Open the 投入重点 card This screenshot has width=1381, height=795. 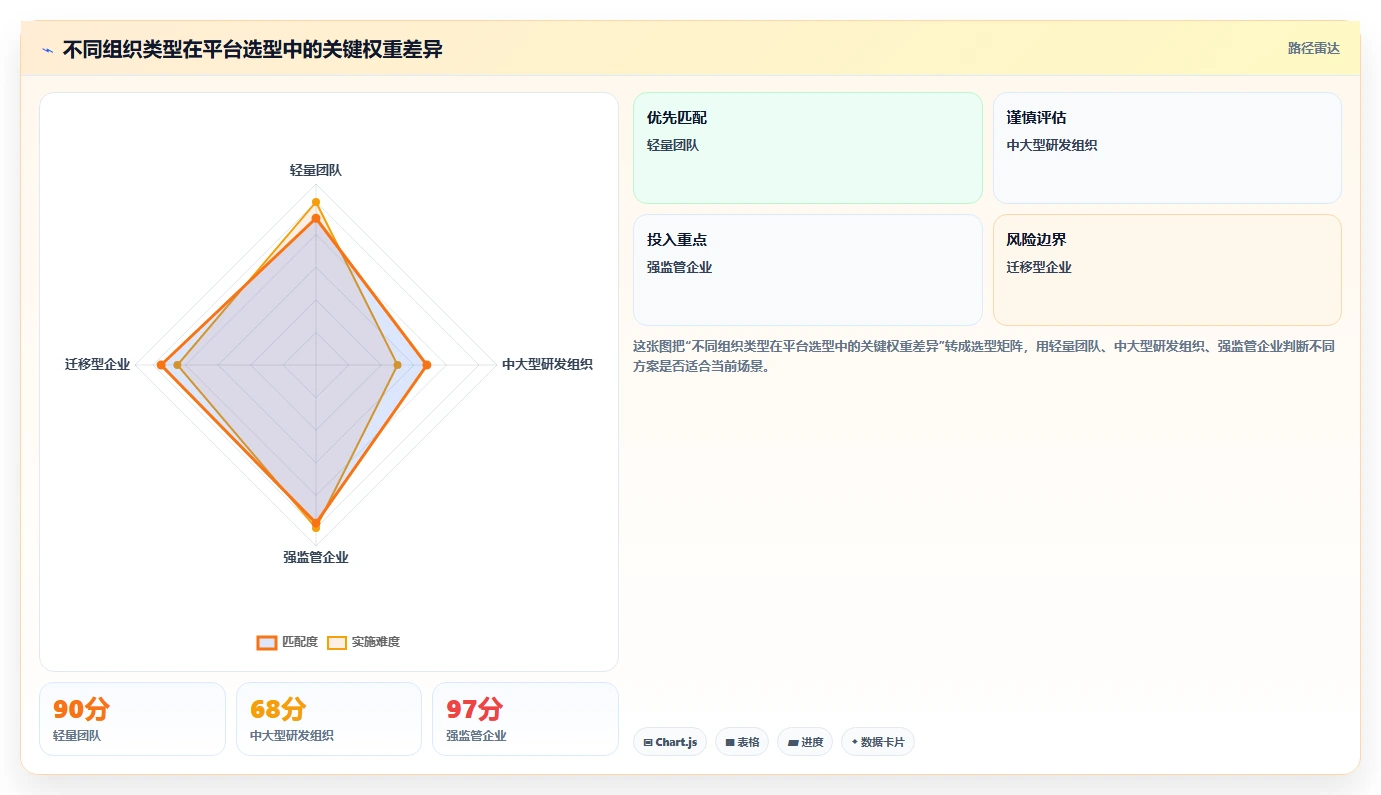(x=808, y=270)
